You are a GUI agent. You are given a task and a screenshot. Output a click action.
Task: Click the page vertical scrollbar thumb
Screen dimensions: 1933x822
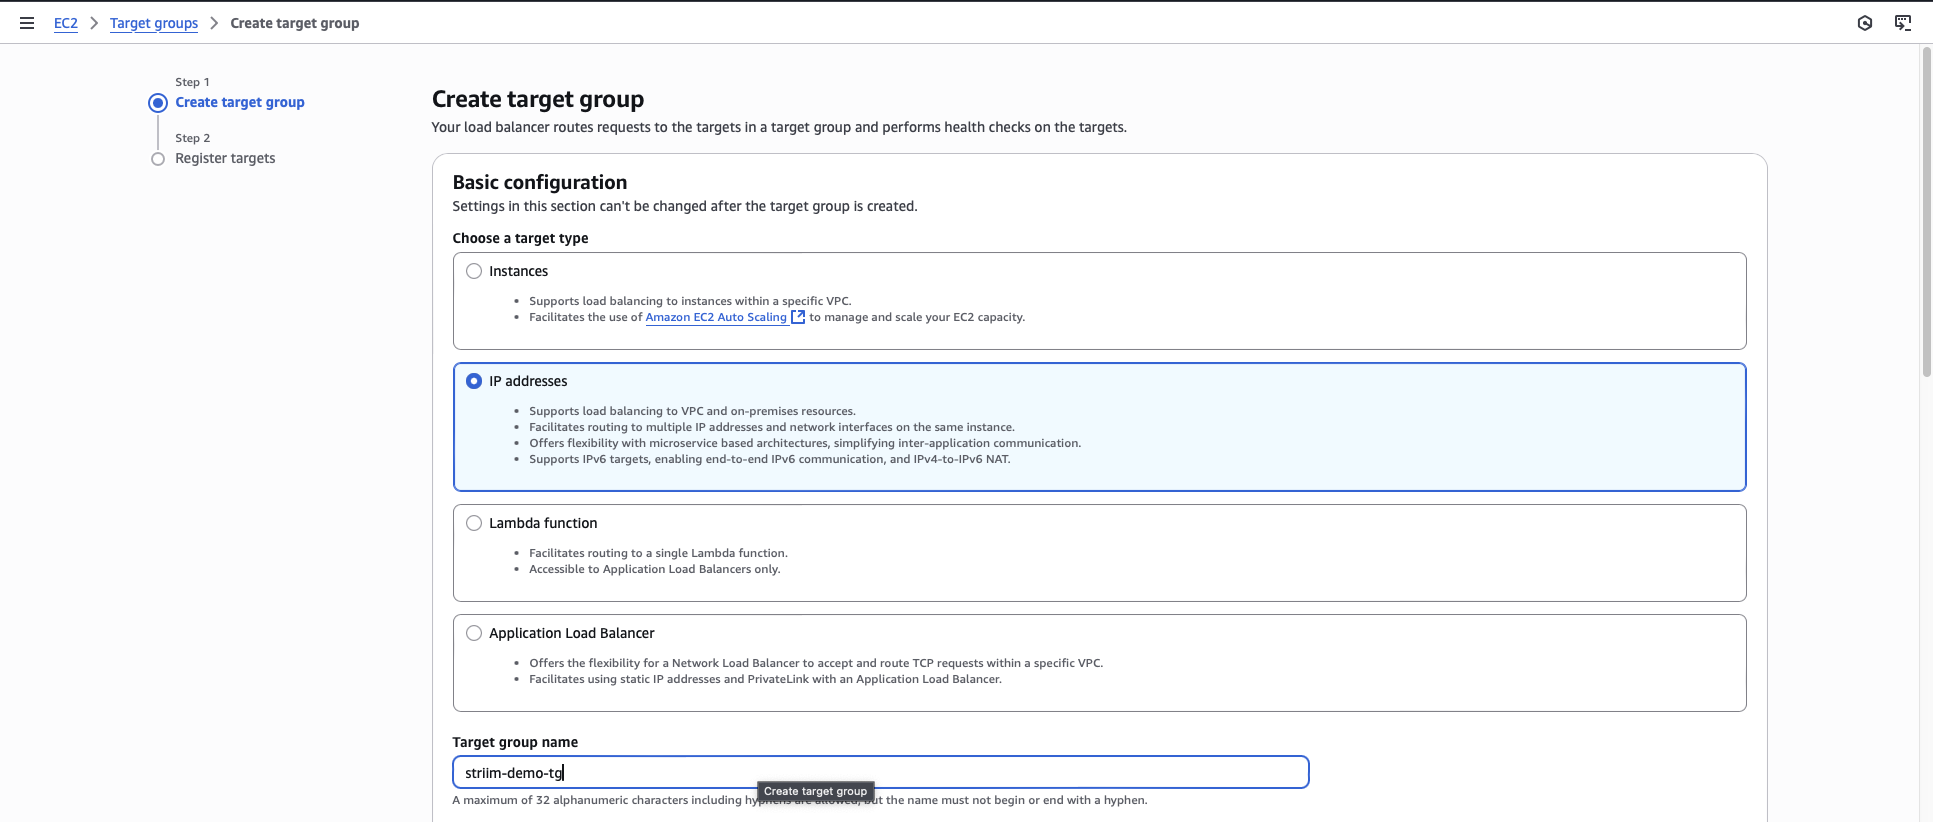[1926, 210]
